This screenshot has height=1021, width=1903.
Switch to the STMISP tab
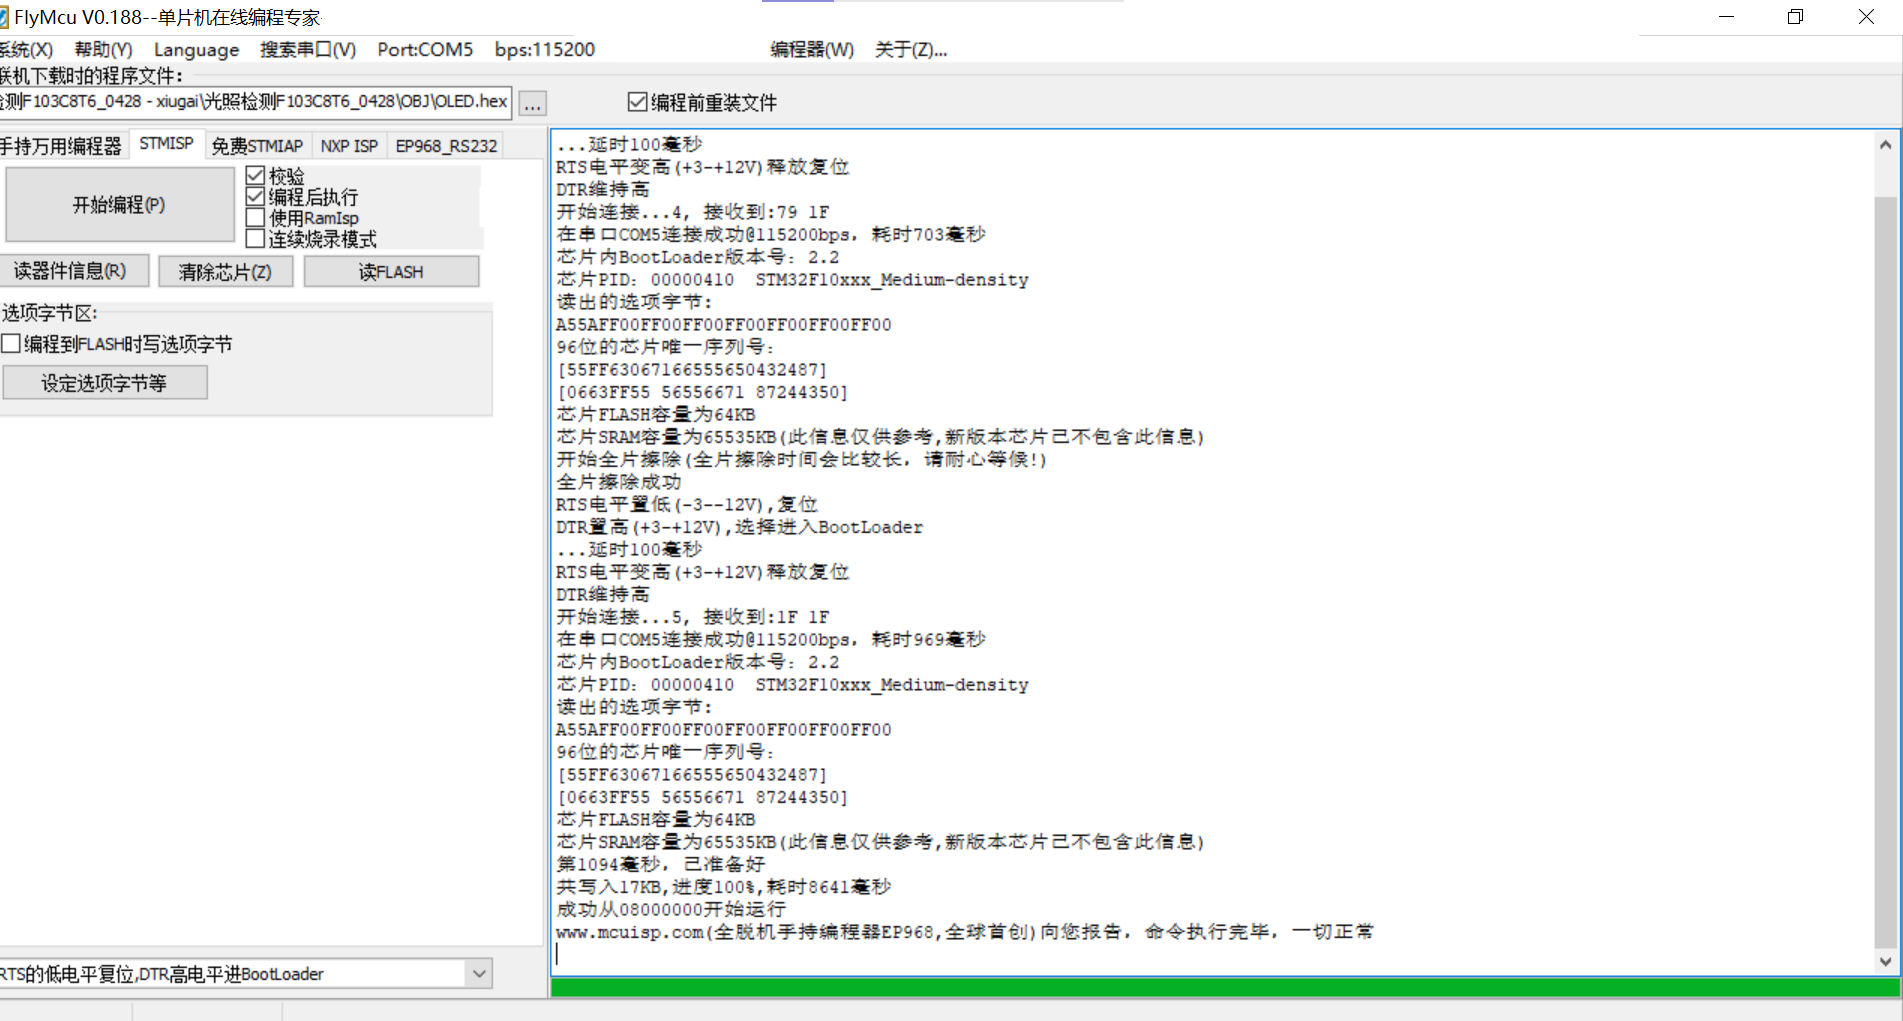click(166, 144)
